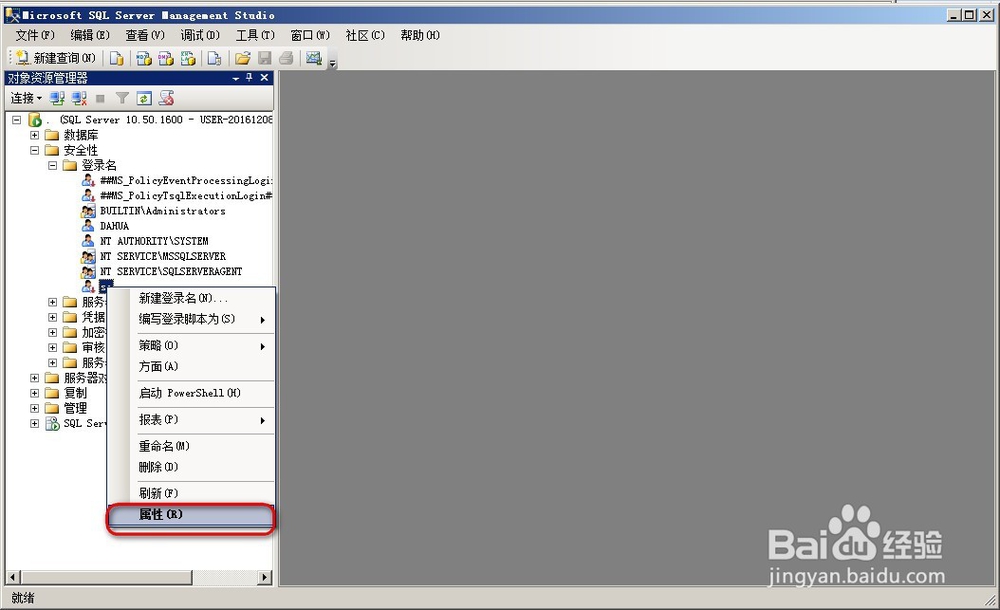The width and height of the screenshot is (1000, 610).
Task: Select login NT AUTHORITY\SYSTEM
Action: coord(154,241)
